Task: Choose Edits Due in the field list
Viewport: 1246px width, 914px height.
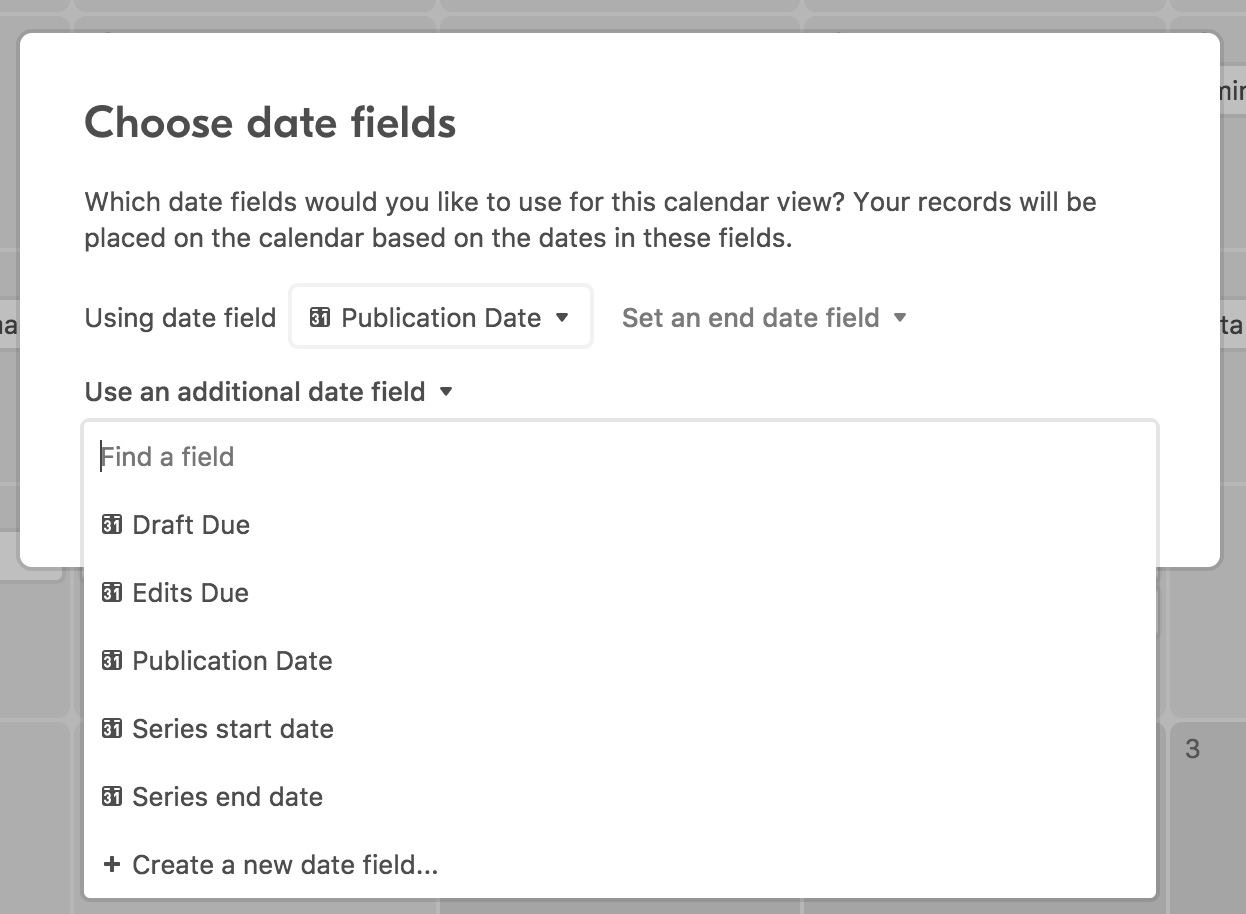Action: pos(620,592)
